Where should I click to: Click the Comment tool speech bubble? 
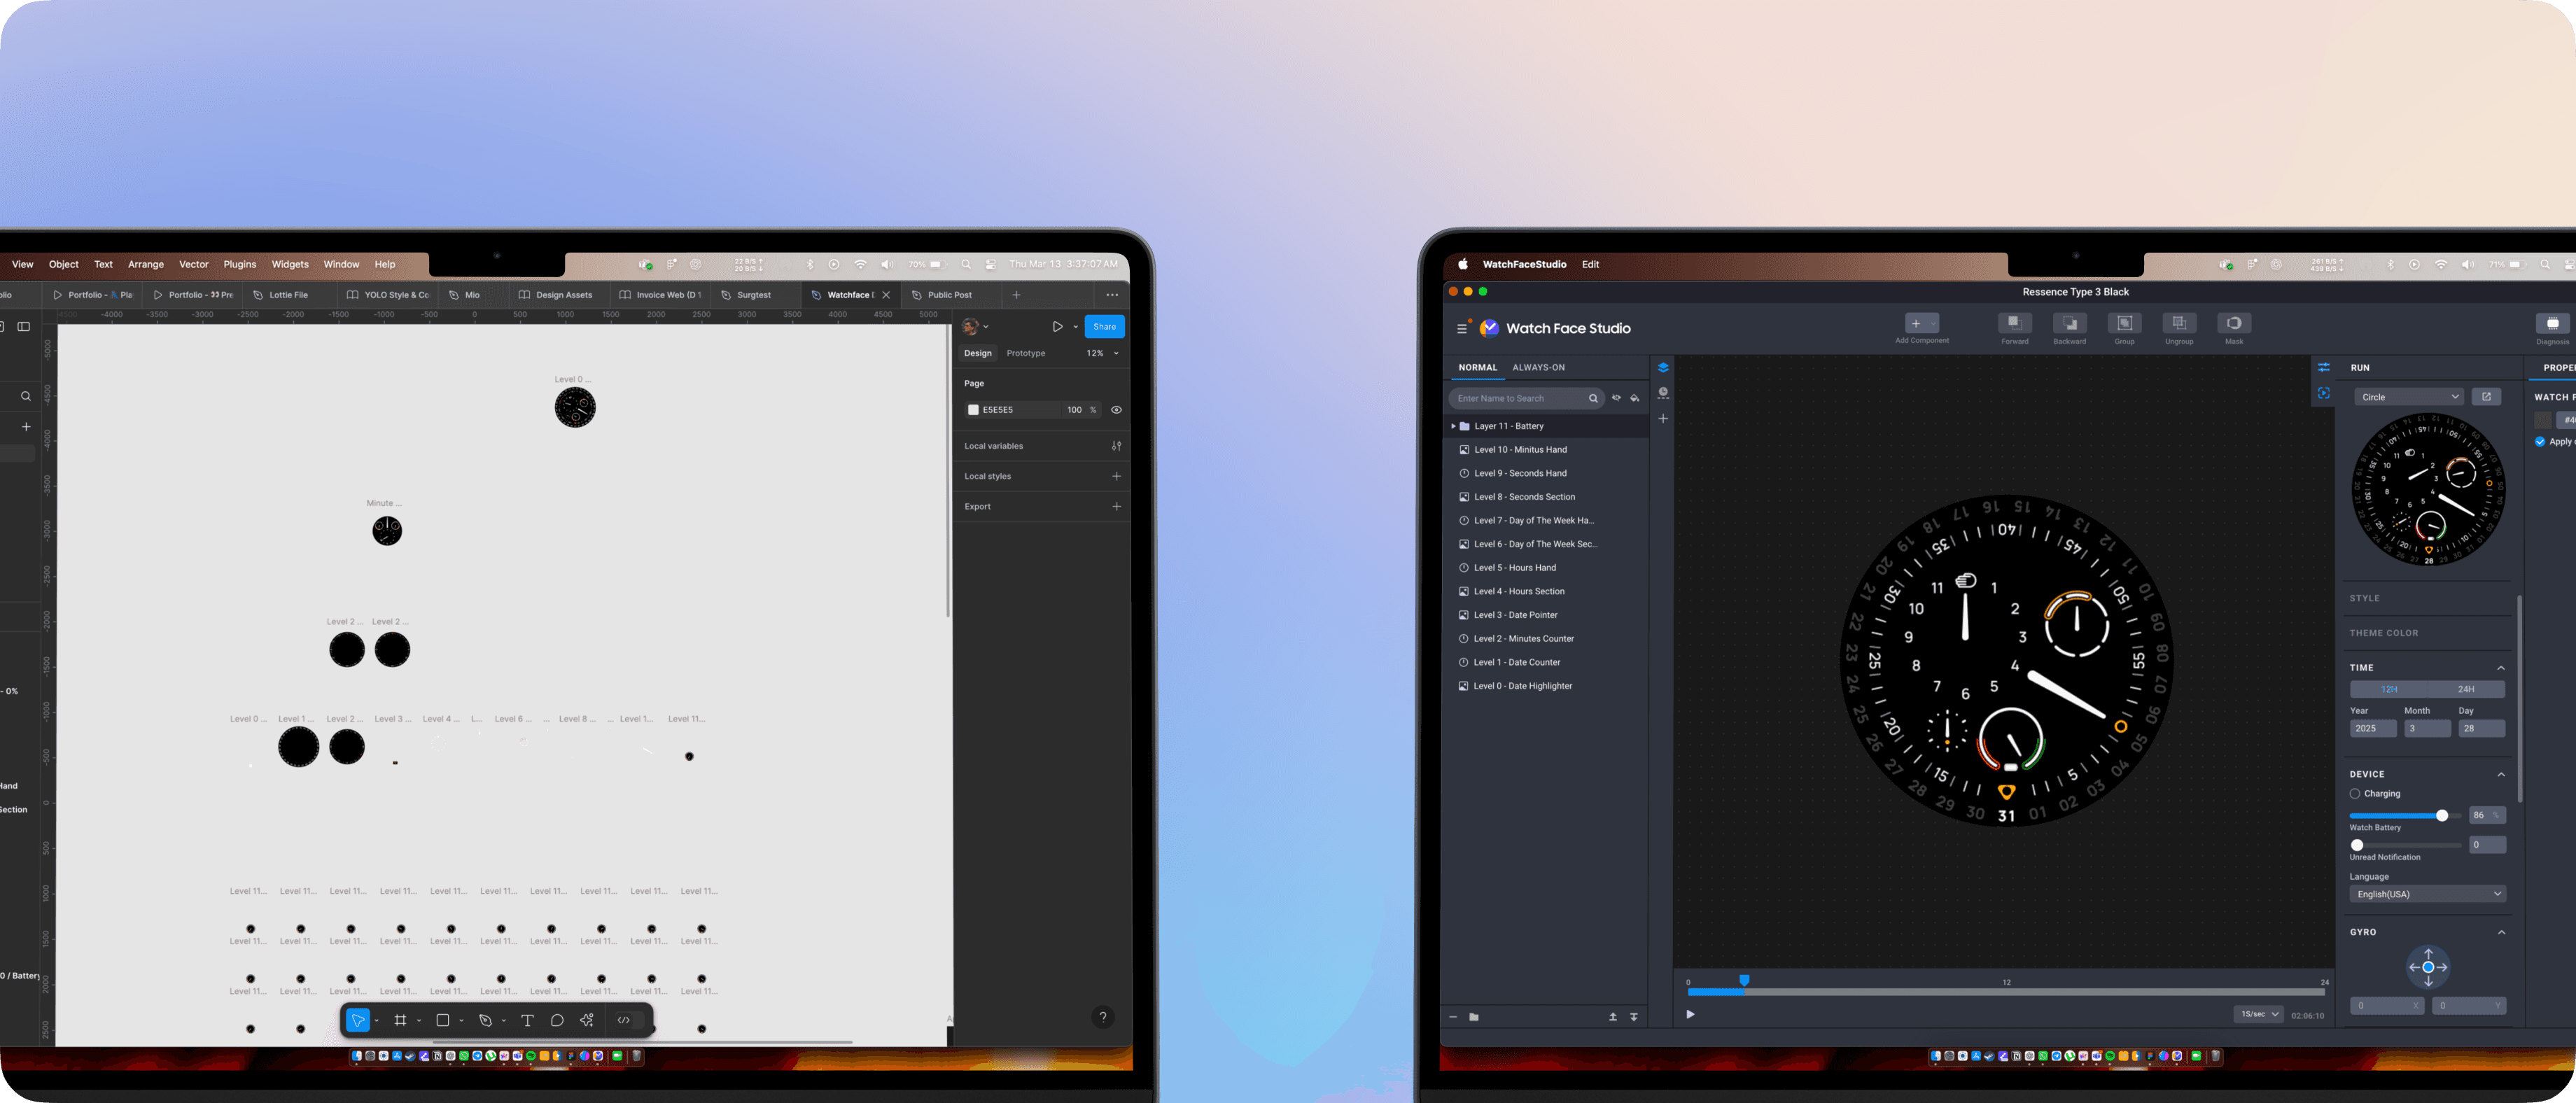pos(557,1020)
